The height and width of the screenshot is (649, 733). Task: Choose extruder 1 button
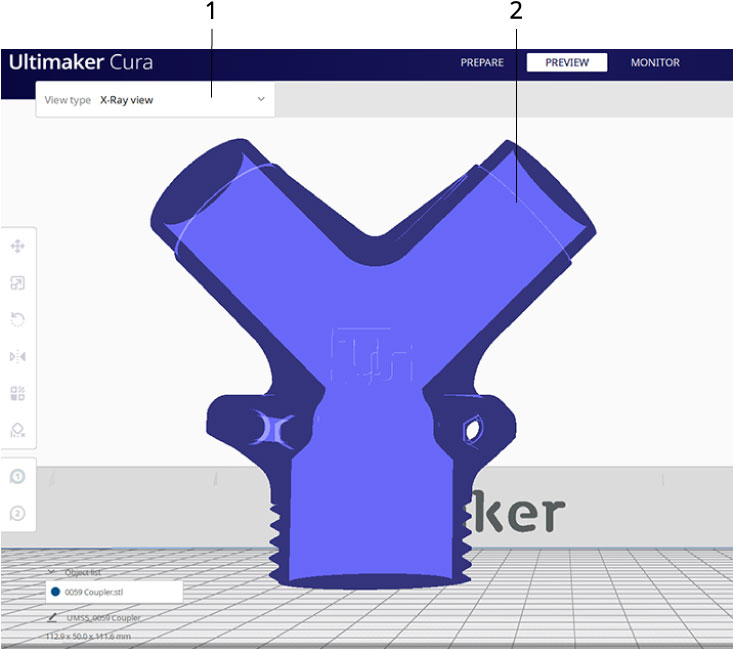(17, 476)
